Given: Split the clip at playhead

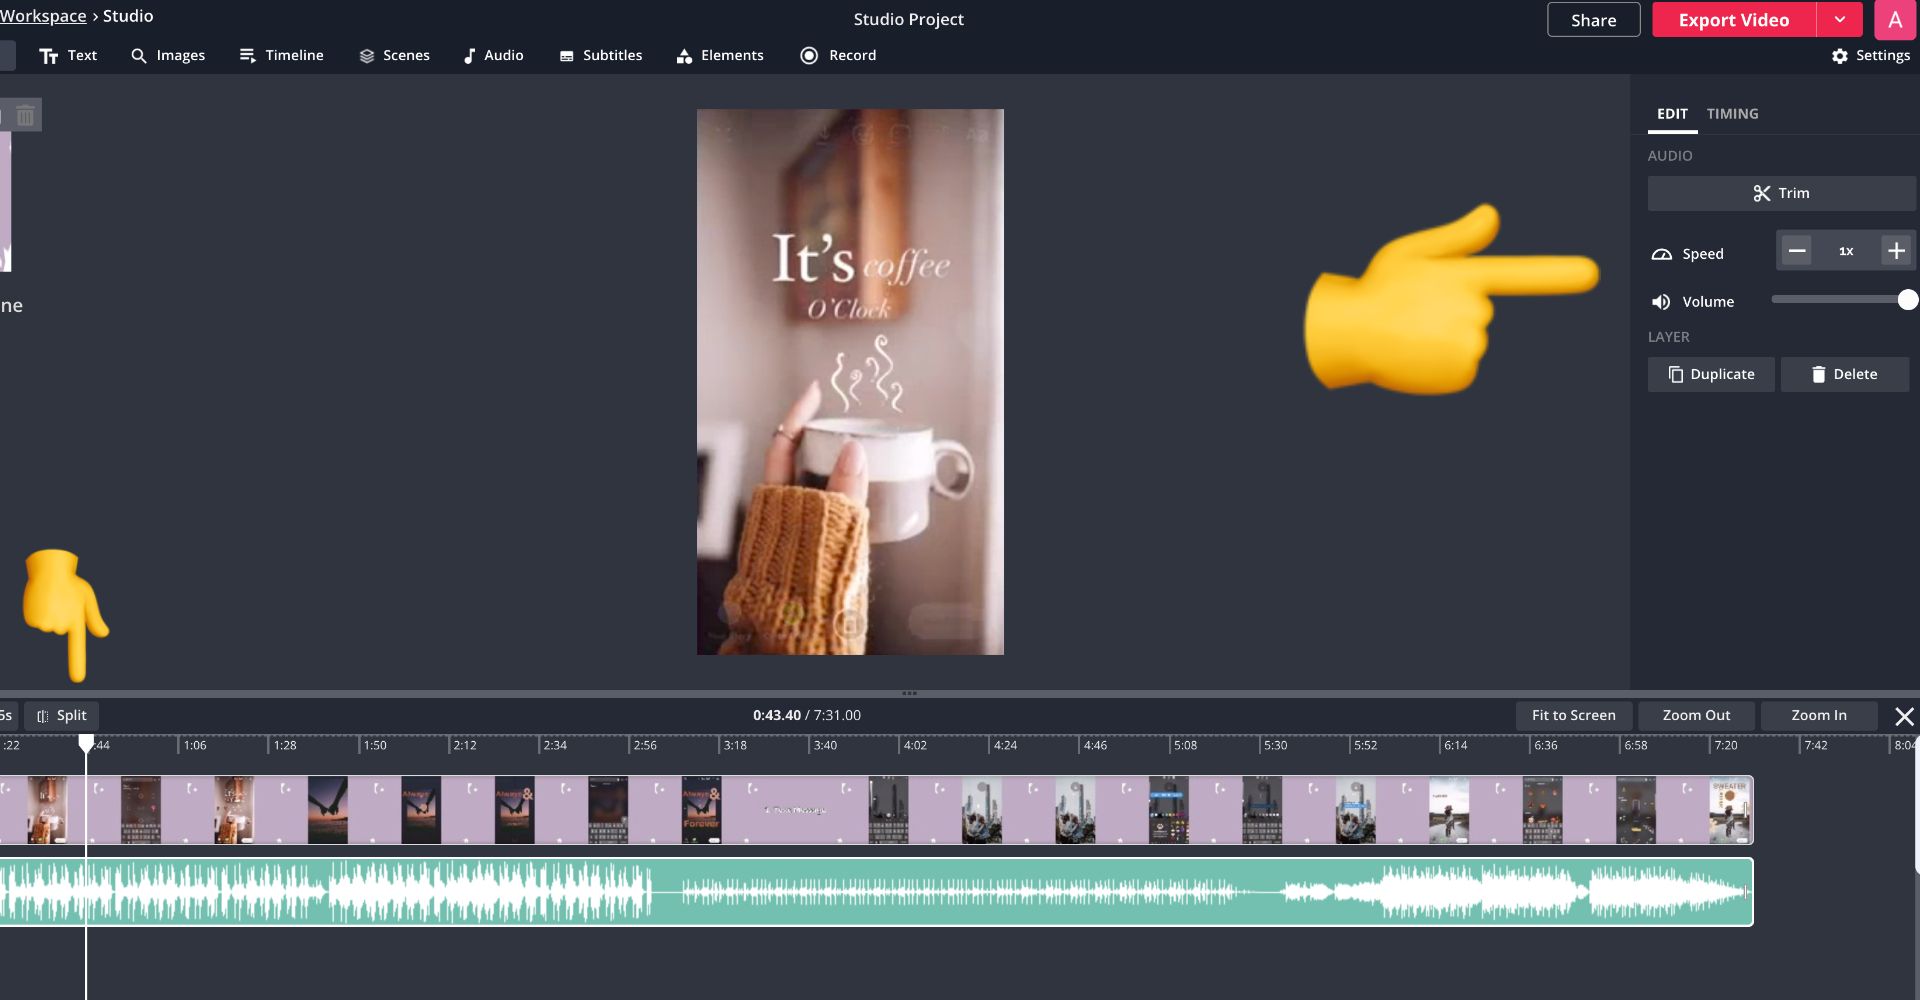Looking at the screenshot, I should coord(62,716).
